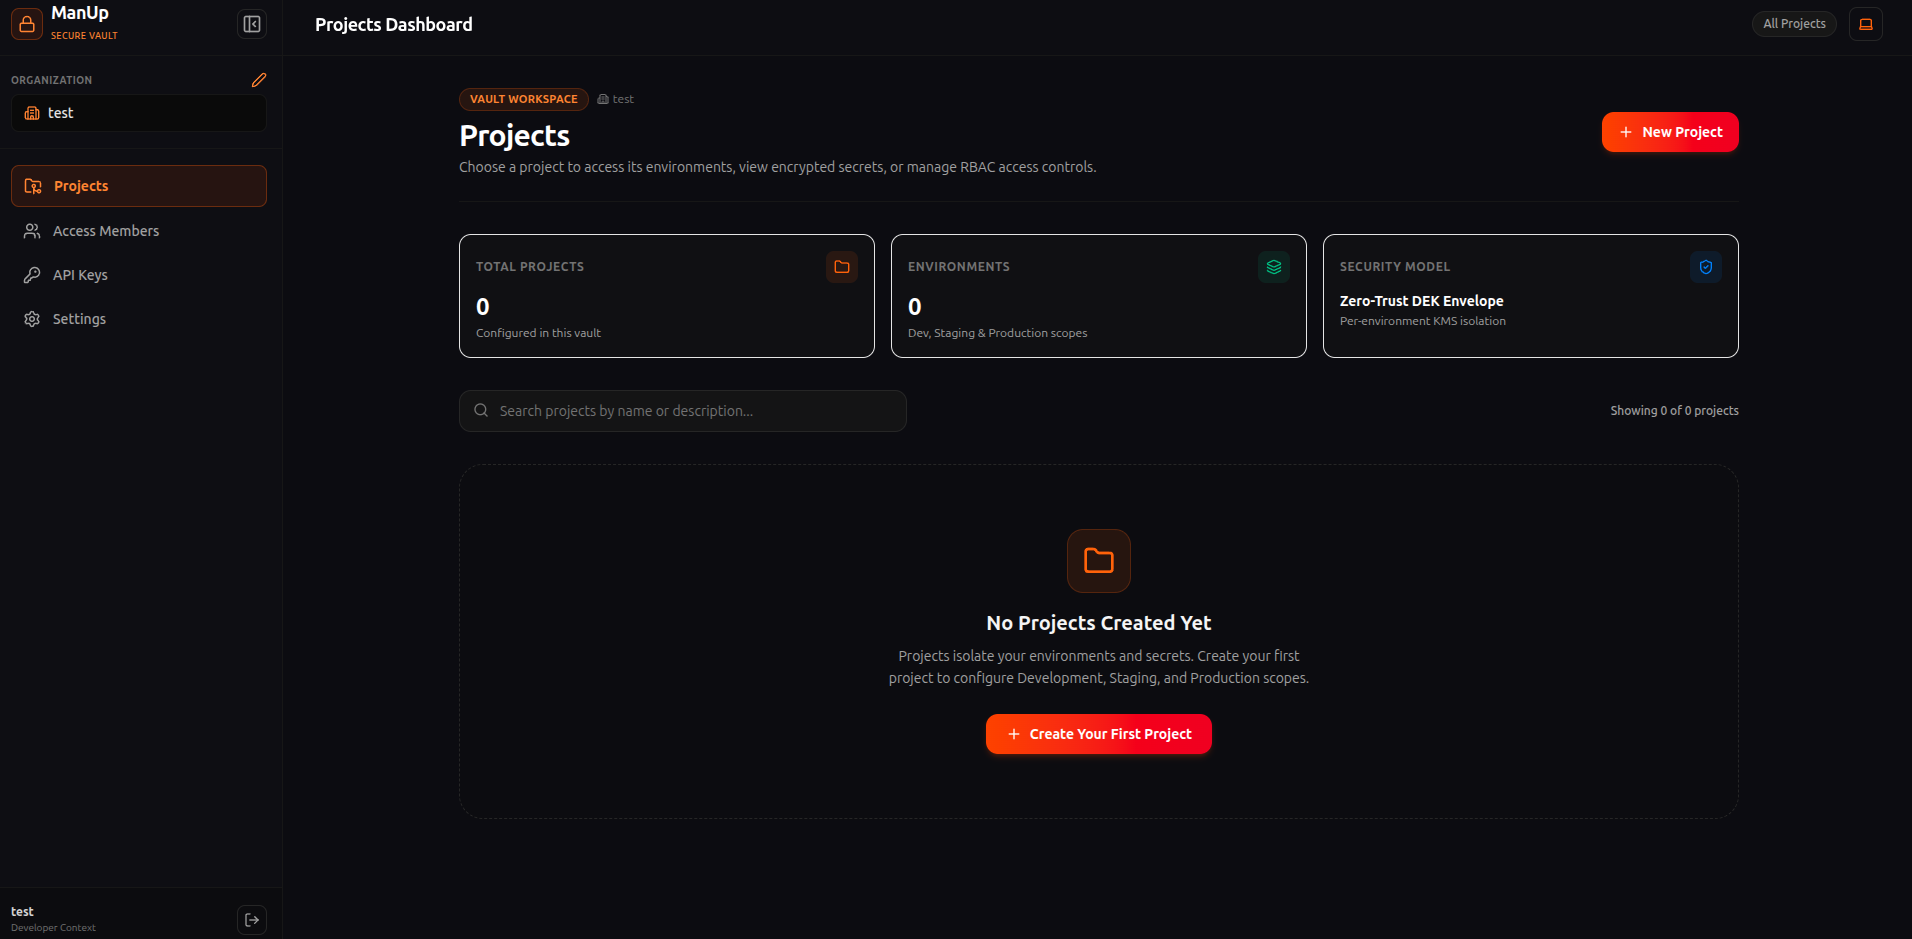This screenshot has height=939, width=1912.
Task: Open the API Keys page
Action: click(139, 275)
